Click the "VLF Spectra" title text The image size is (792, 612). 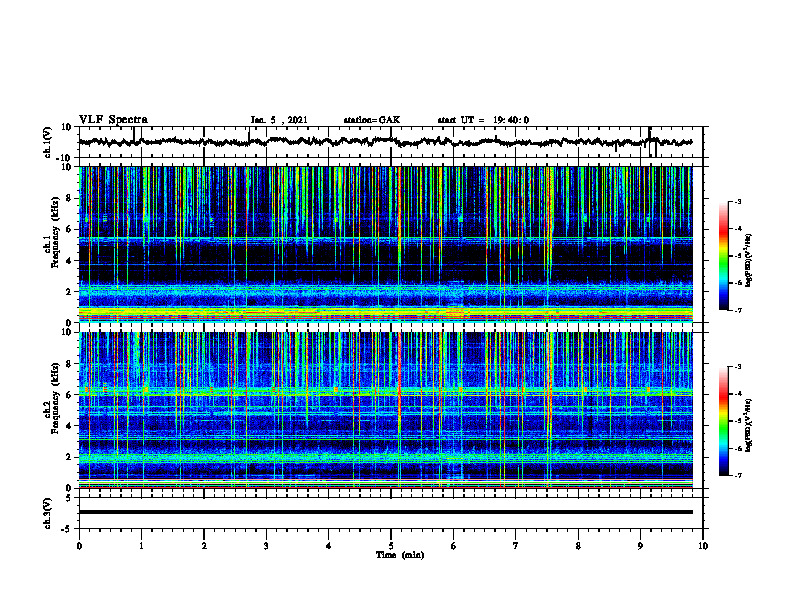click(113, 120)
